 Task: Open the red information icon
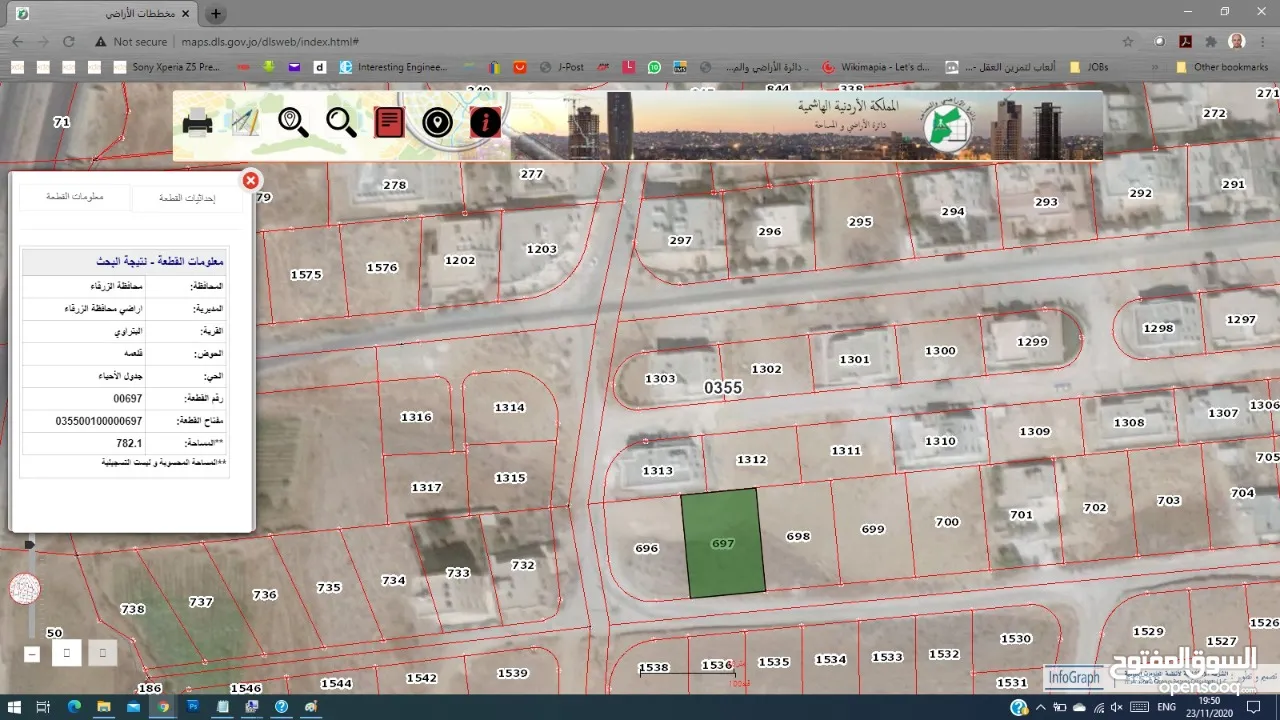tap(485, 122)
